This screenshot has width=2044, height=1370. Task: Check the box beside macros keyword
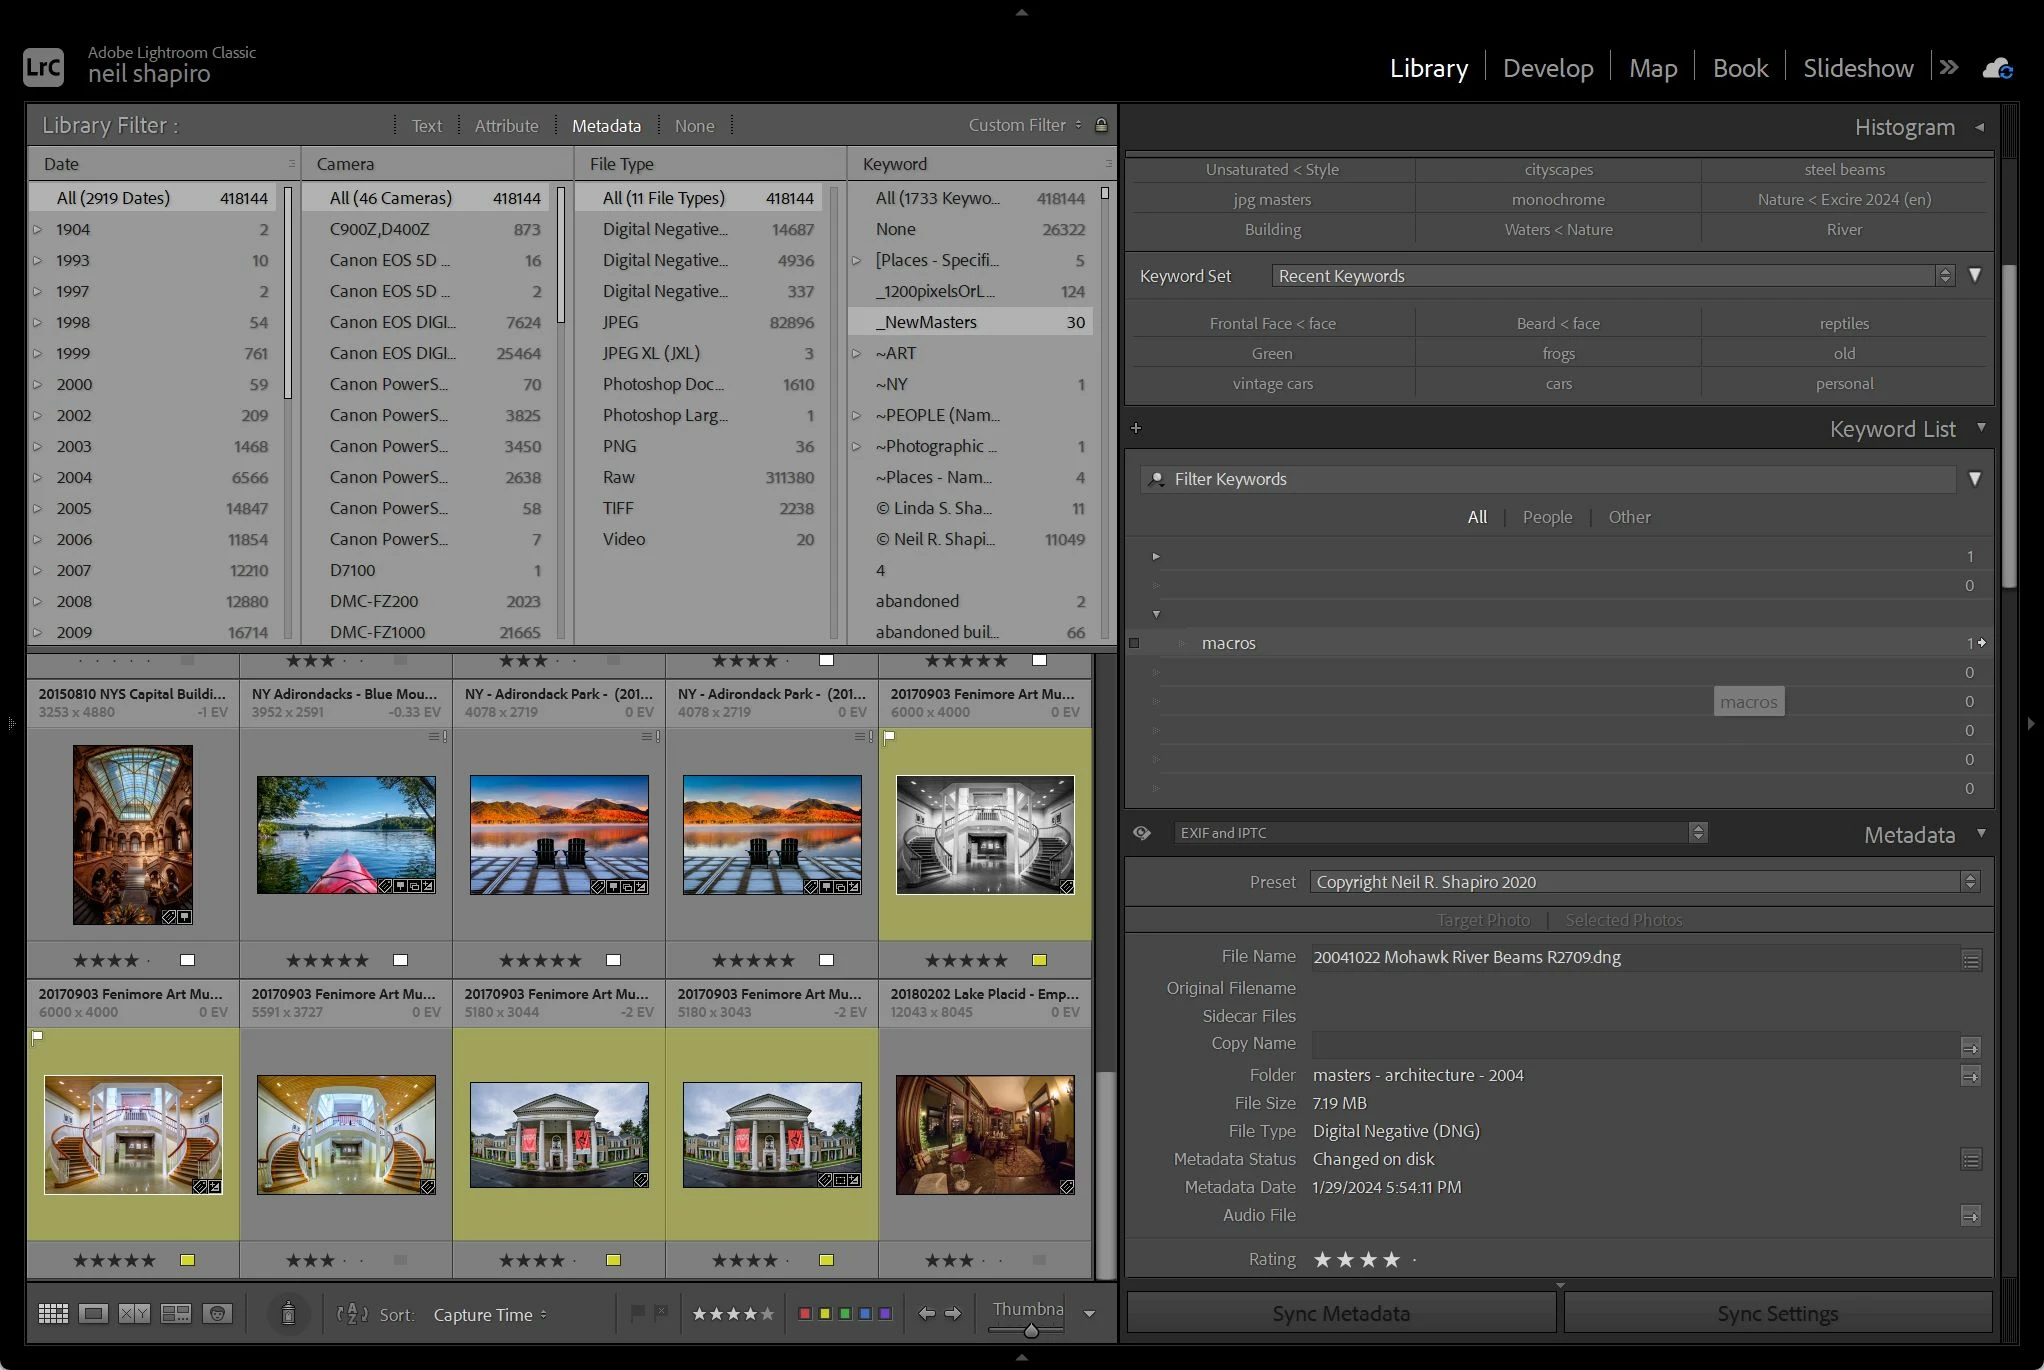pos(1134,643)
